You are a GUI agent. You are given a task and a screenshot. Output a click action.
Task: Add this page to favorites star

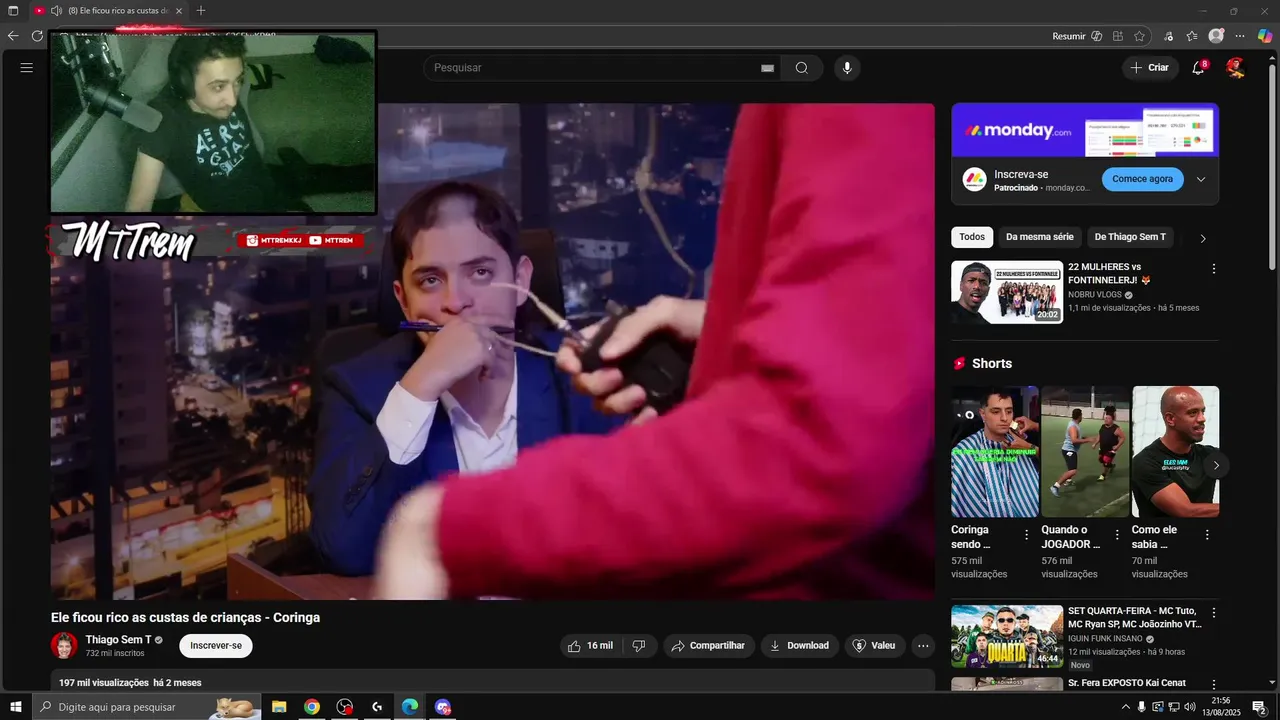point(1139,36)
